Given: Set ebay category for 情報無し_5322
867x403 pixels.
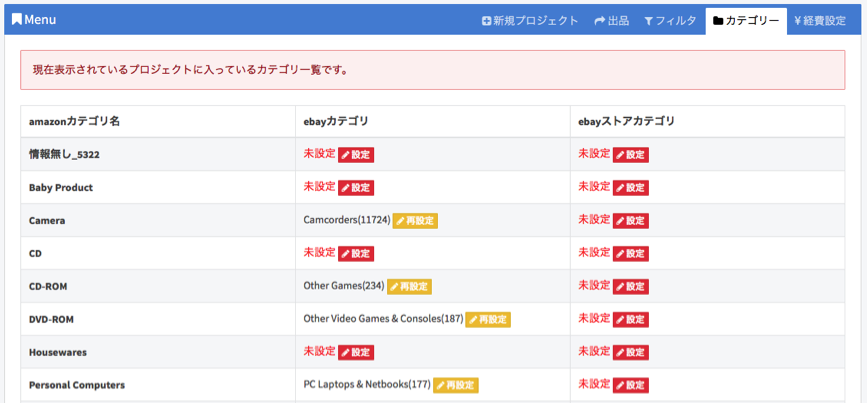Looking at the screenshot, I should (356, 155).
